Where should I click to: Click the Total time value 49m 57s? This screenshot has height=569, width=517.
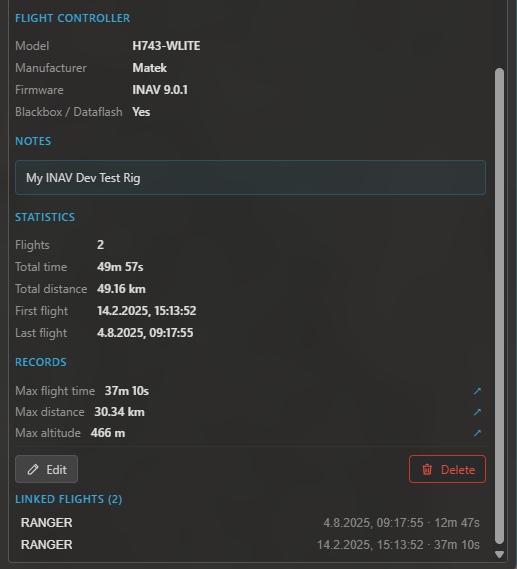[120, 267]
